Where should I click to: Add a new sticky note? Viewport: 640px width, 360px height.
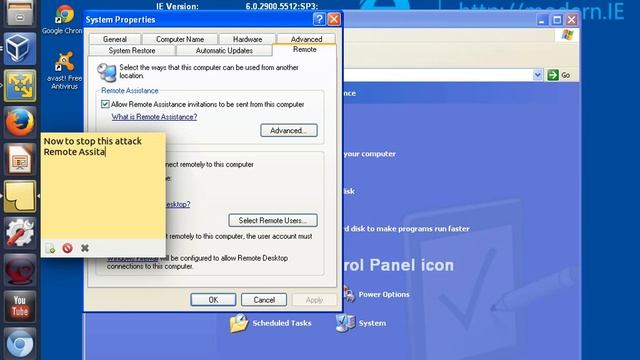51,248
